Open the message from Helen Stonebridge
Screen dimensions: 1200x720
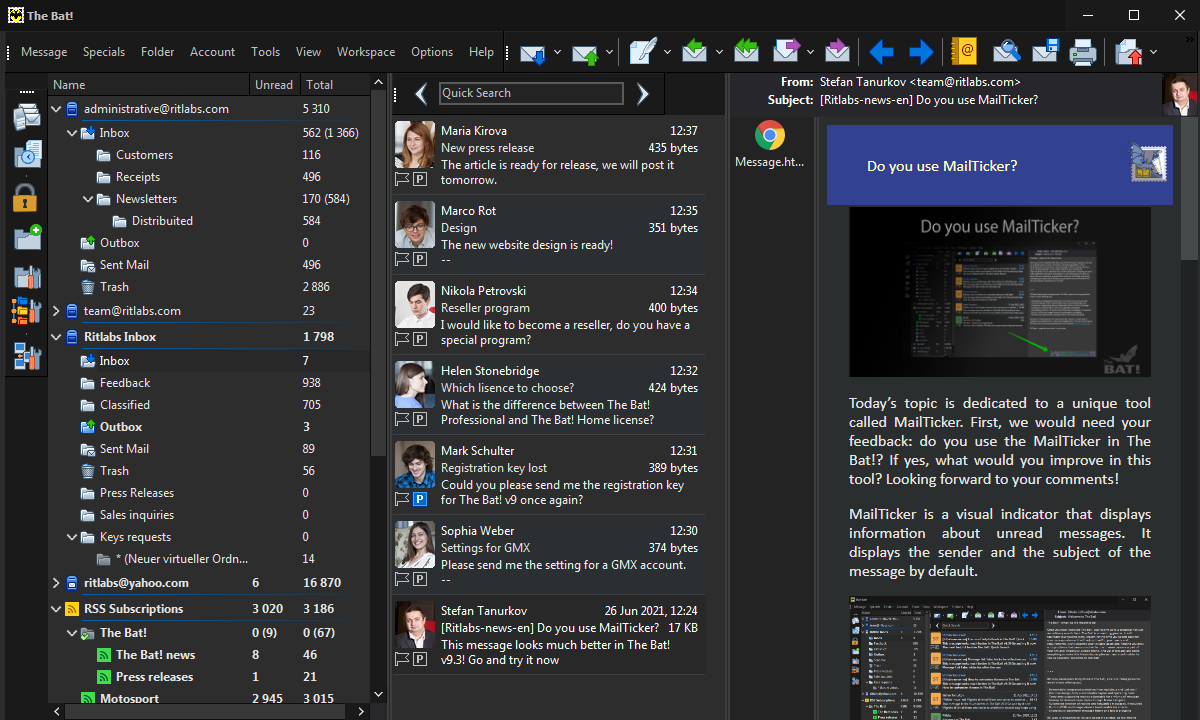pos(549,395)
